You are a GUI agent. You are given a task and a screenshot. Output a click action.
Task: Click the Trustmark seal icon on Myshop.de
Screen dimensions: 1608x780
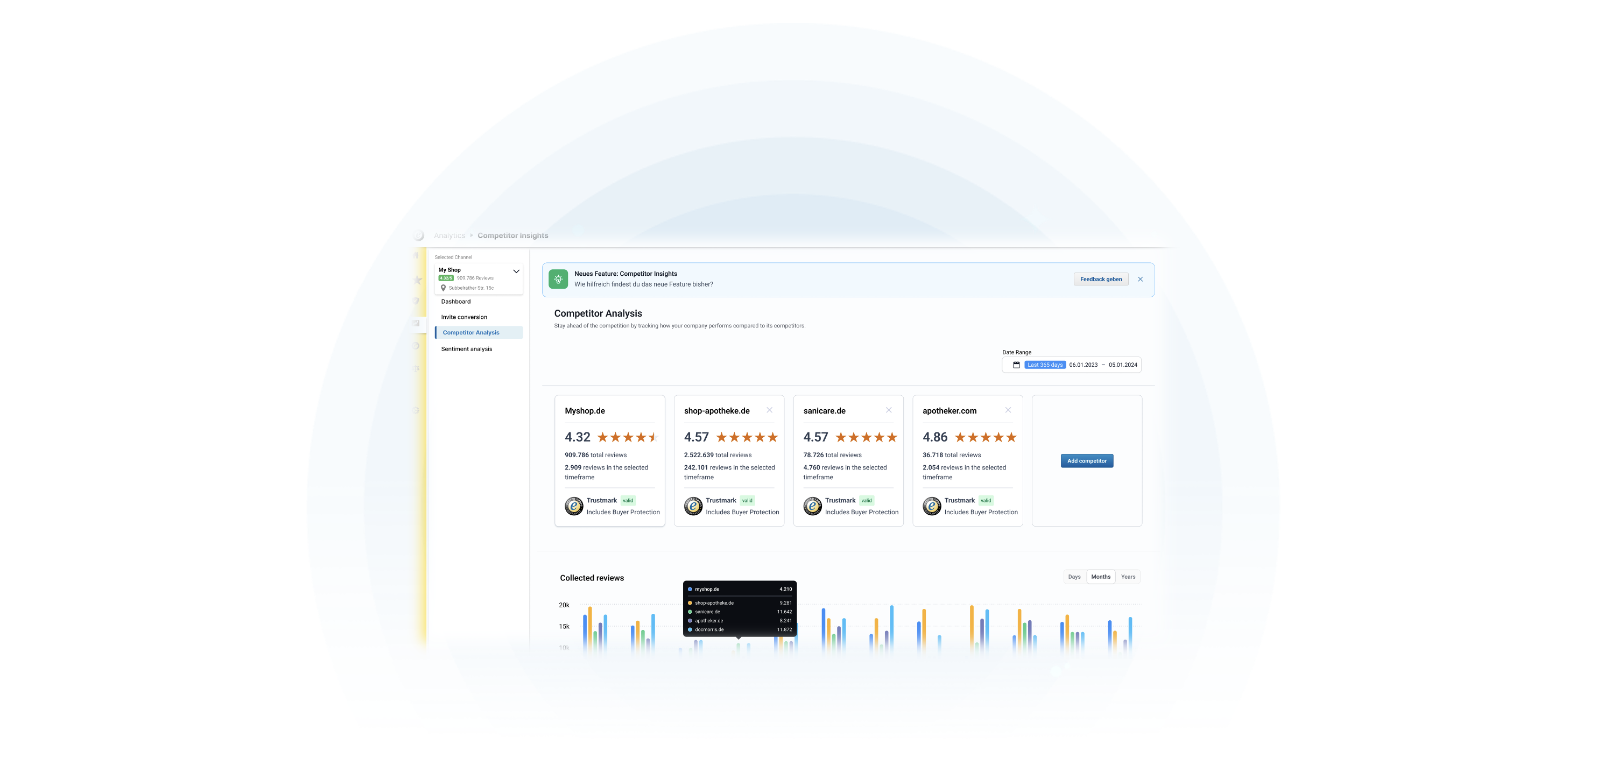(574, 506)
